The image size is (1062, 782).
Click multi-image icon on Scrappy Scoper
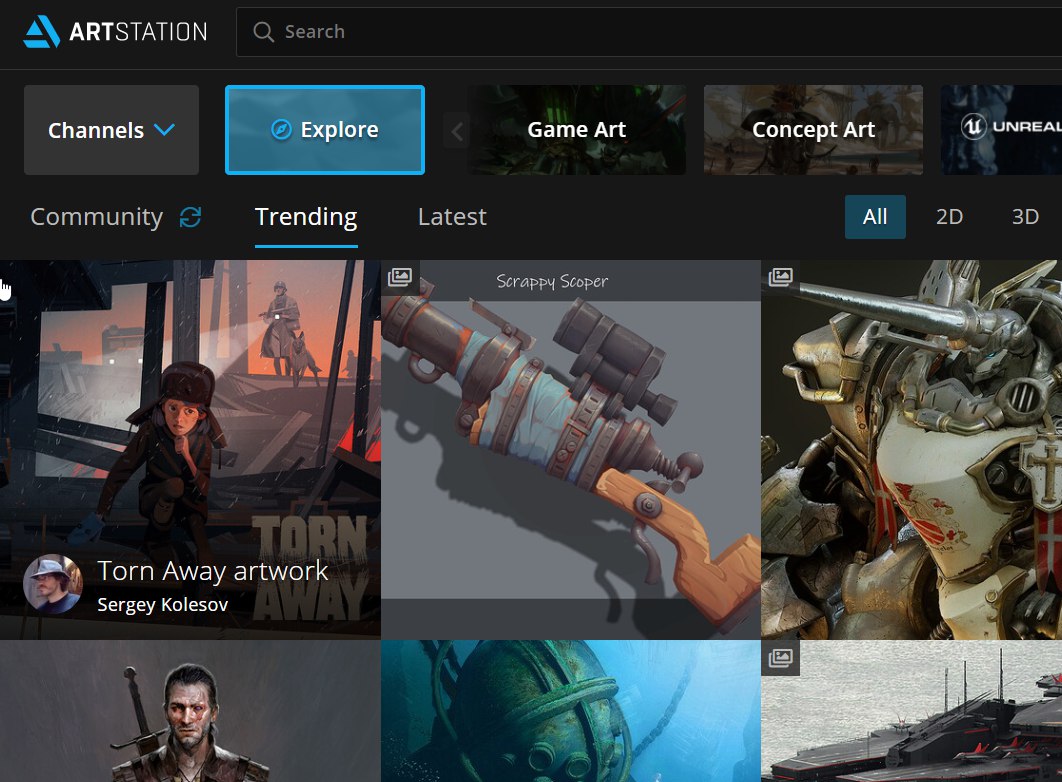400,276
